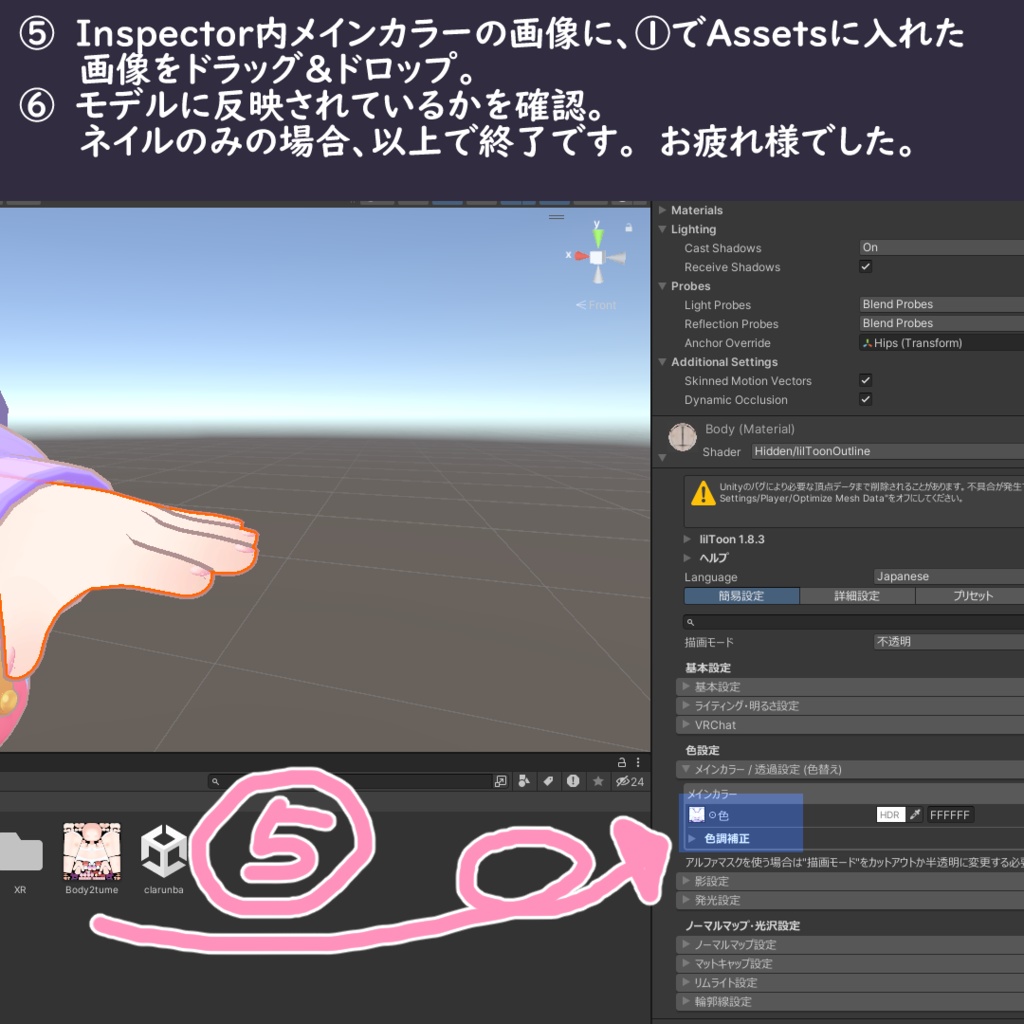Viewport: 1024px width, 1024px height.
Task: Select the Body2tume texture asset
Action: (91, 859)
